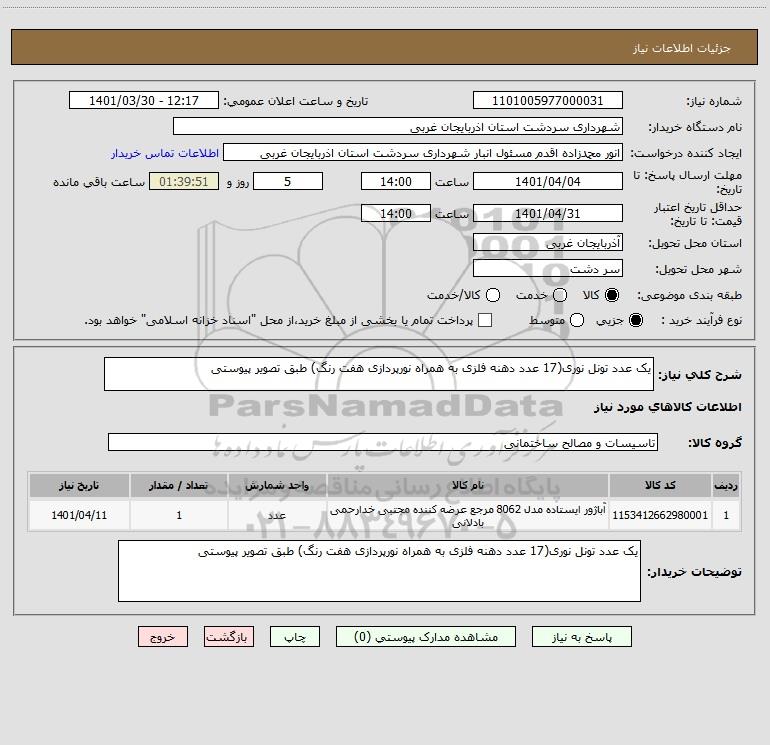Click the استان محل تحویل field
770x745 pixels.
[x=548, y=243]
